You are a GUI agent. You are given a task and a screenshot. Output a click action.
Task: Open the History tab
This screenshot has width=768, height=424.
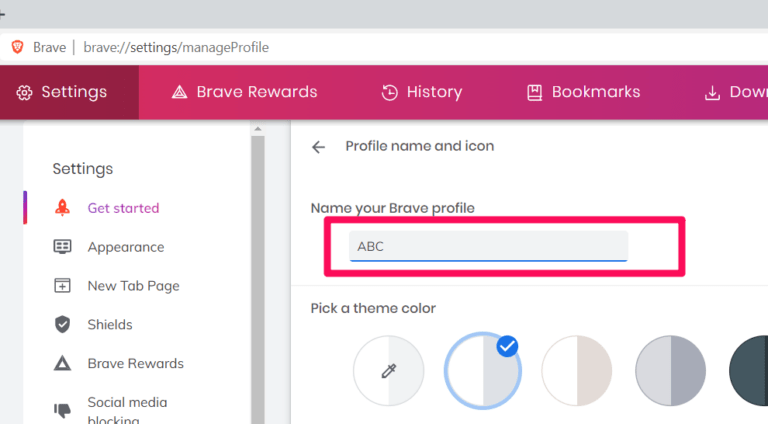pyautogui.click(x=422, y=92)
